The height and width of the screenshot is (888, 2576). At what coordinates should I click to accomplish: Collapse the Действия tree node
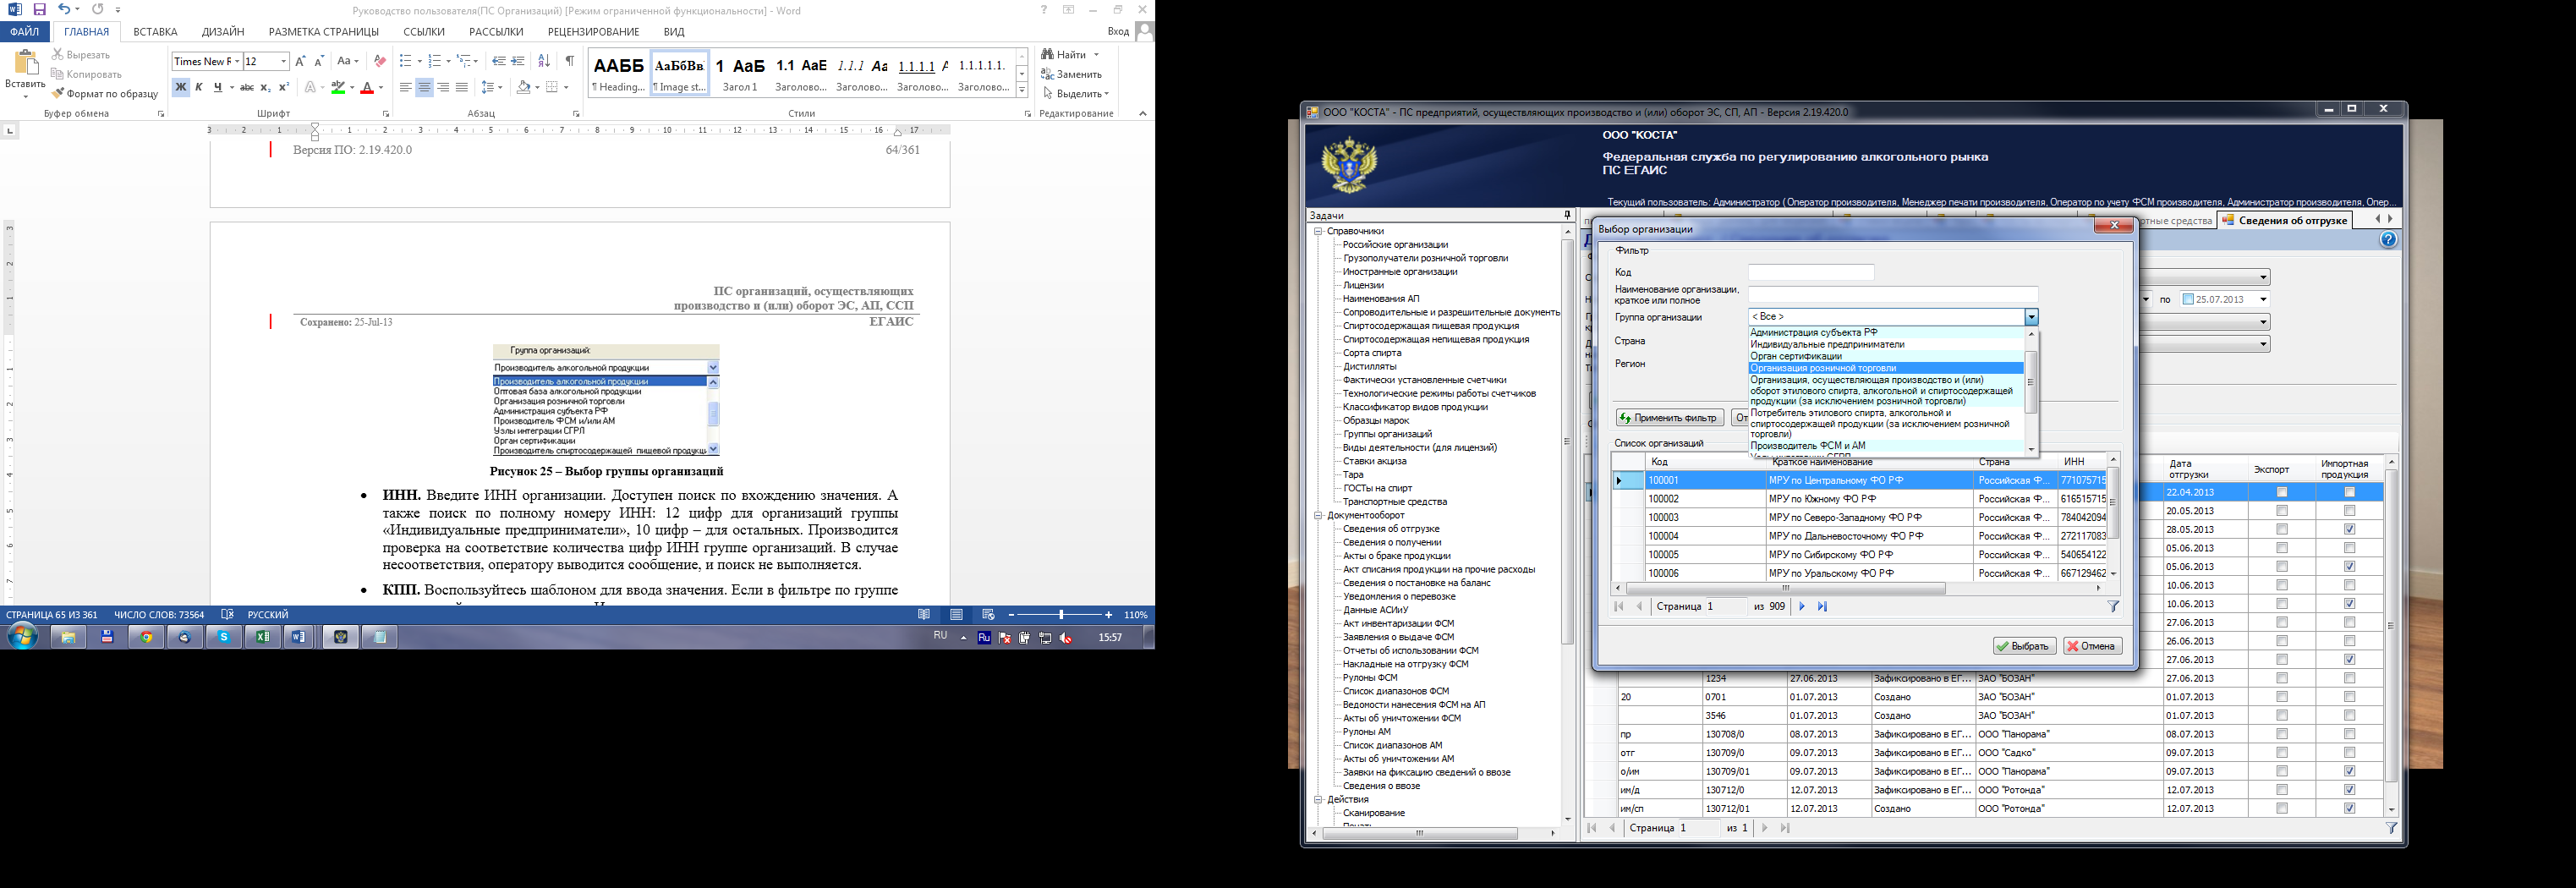click(1318, 800)
